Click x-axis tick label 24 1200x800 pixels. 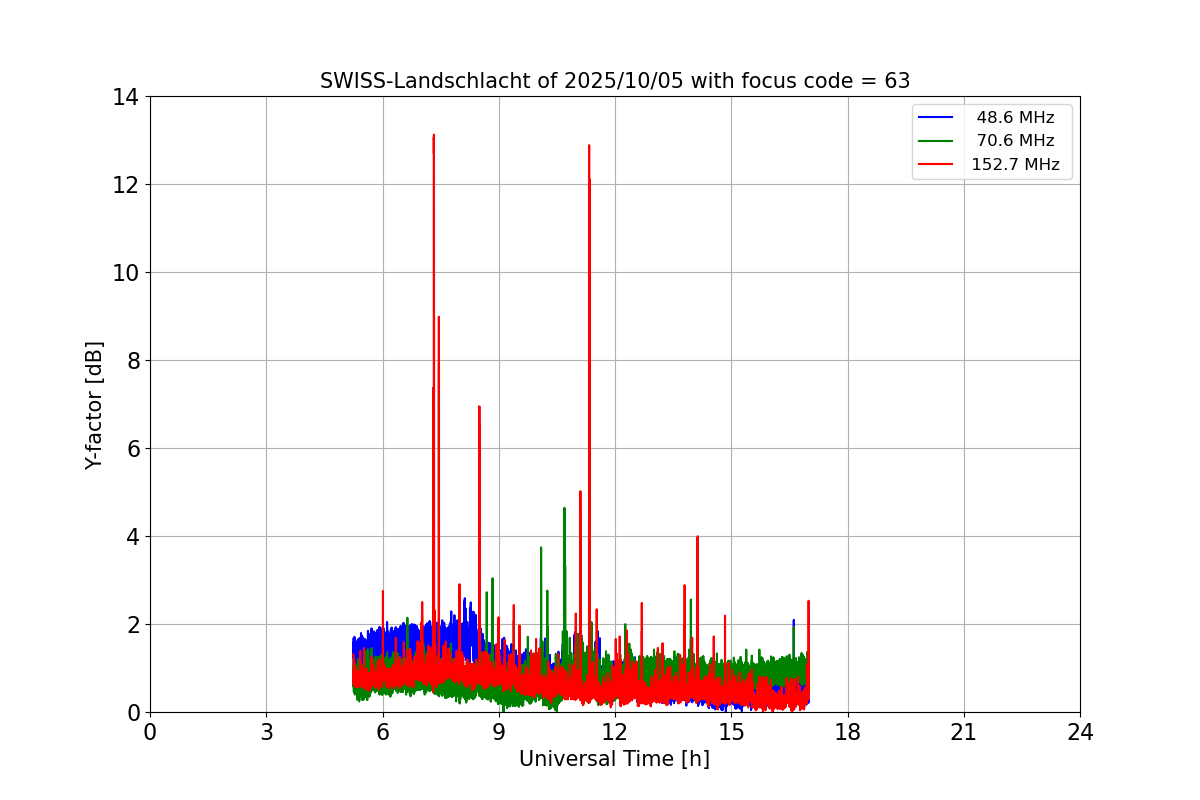coord(1080,732)
